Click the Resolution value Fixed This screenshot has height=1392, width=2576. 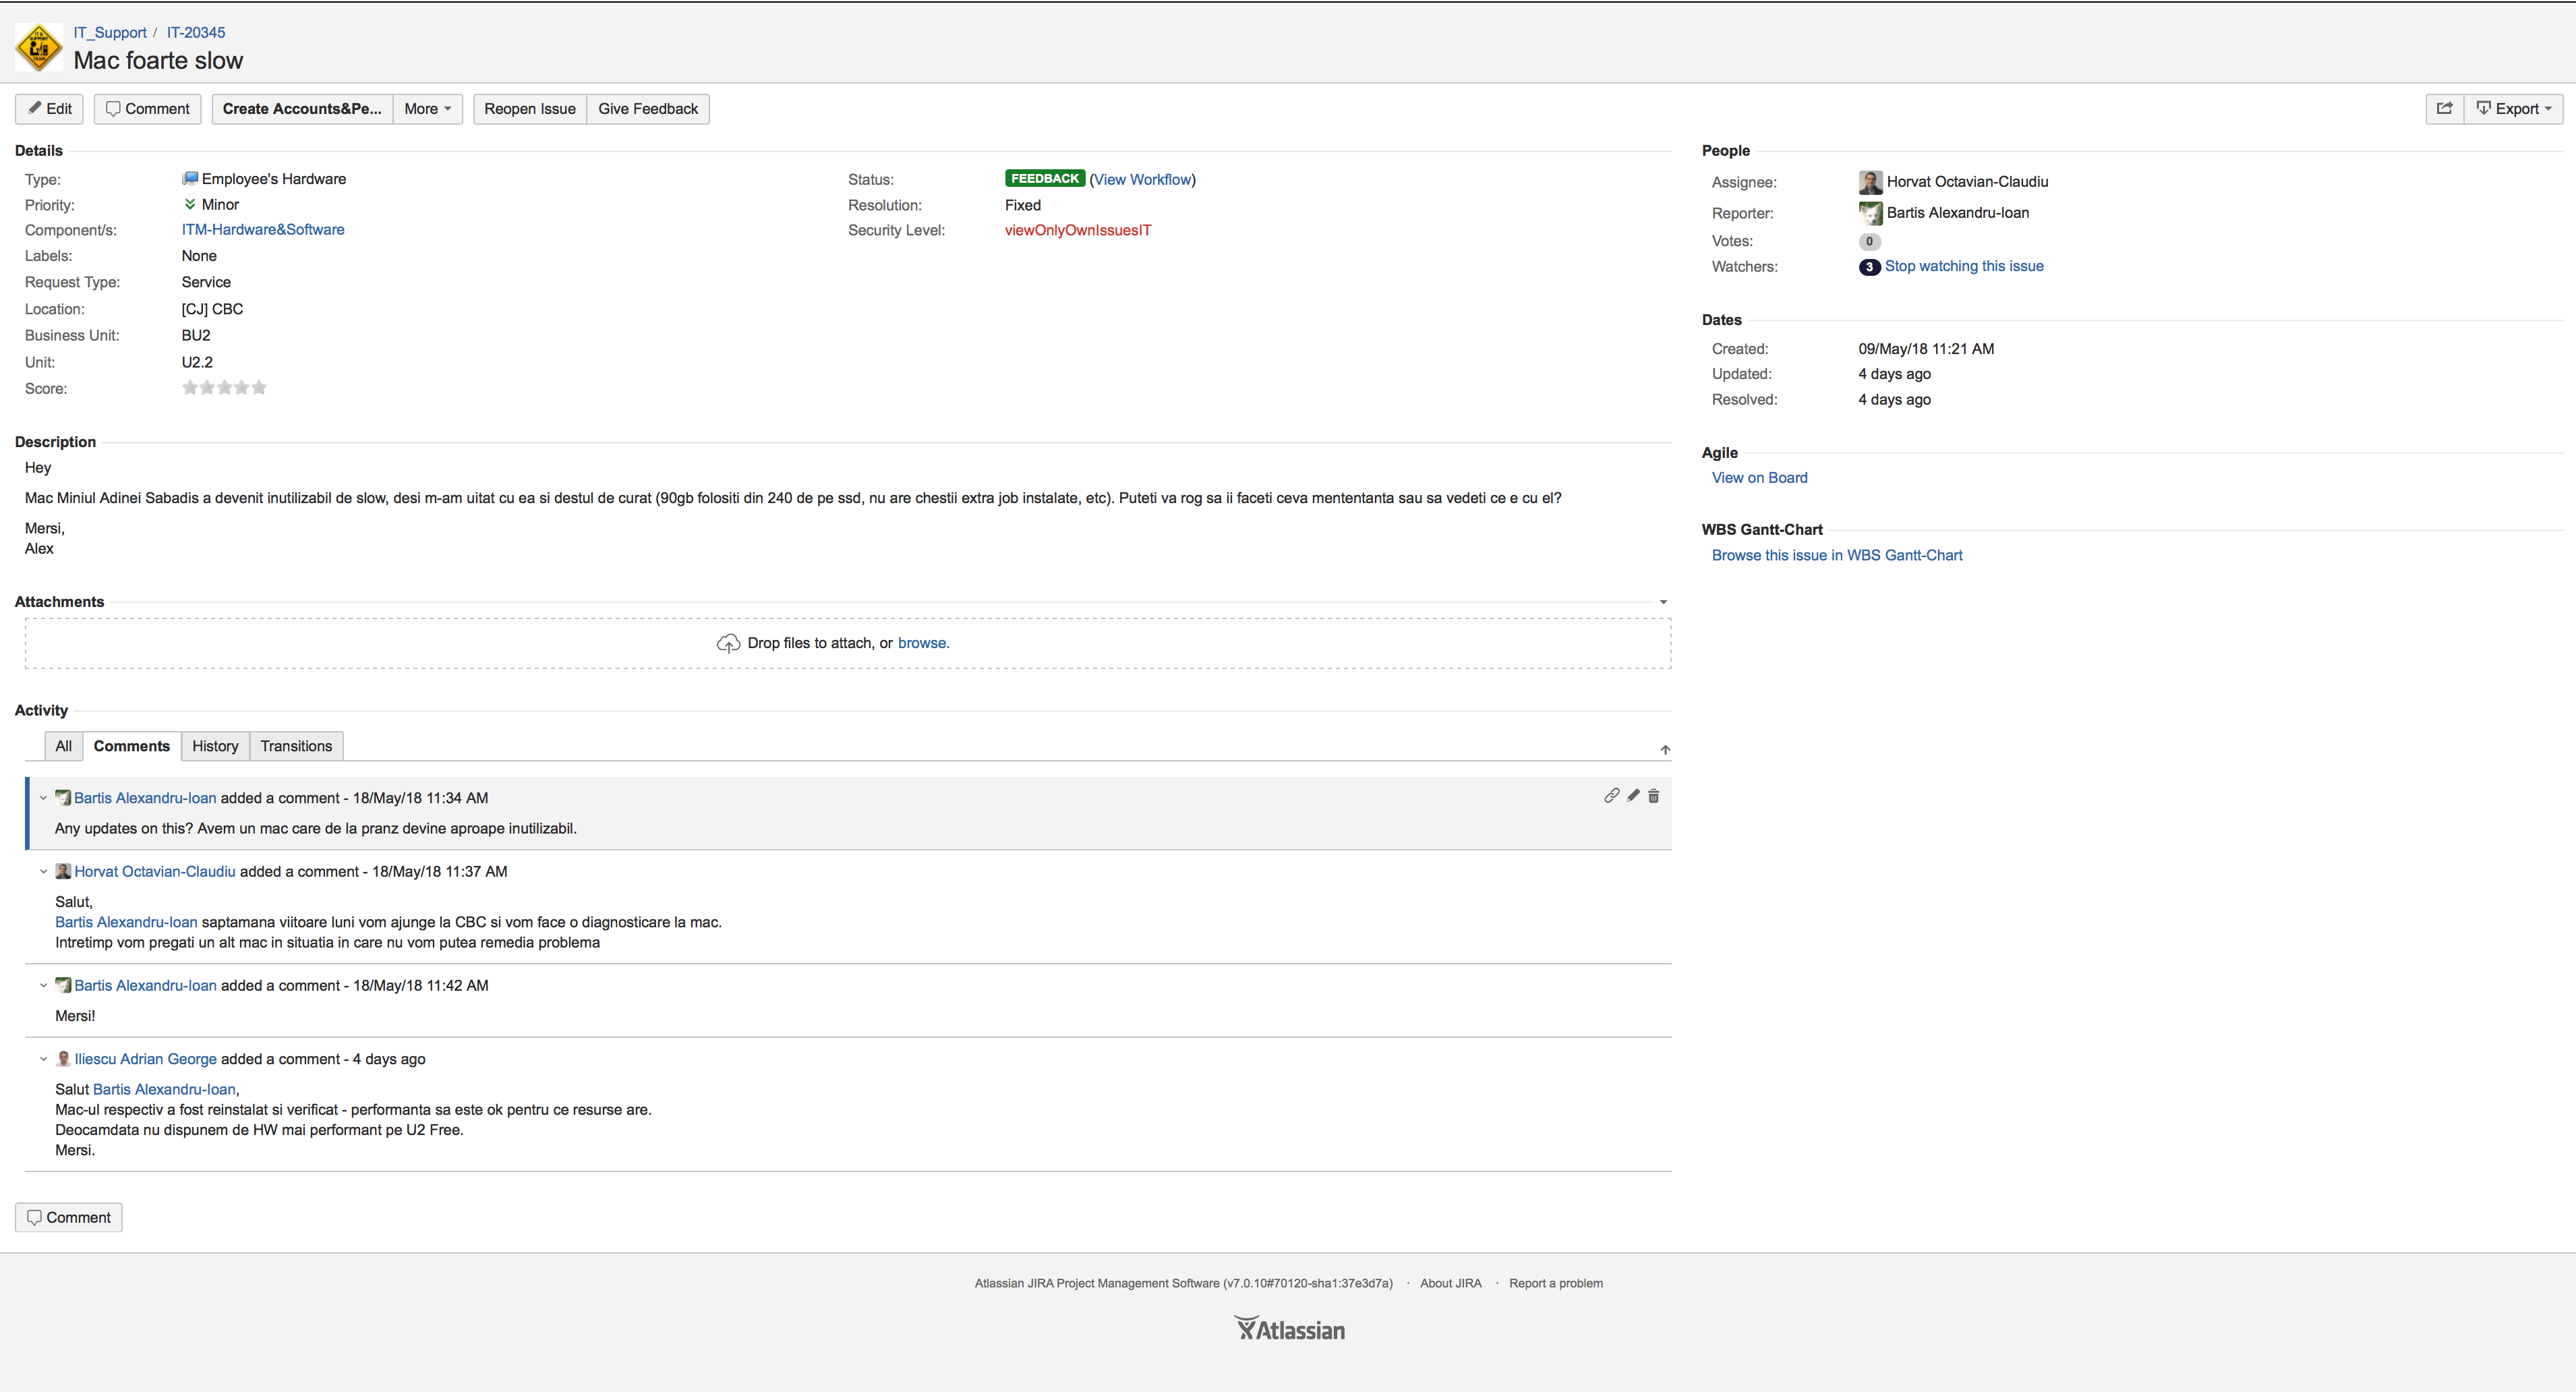pyautogui.click(x=1023, y=205)
